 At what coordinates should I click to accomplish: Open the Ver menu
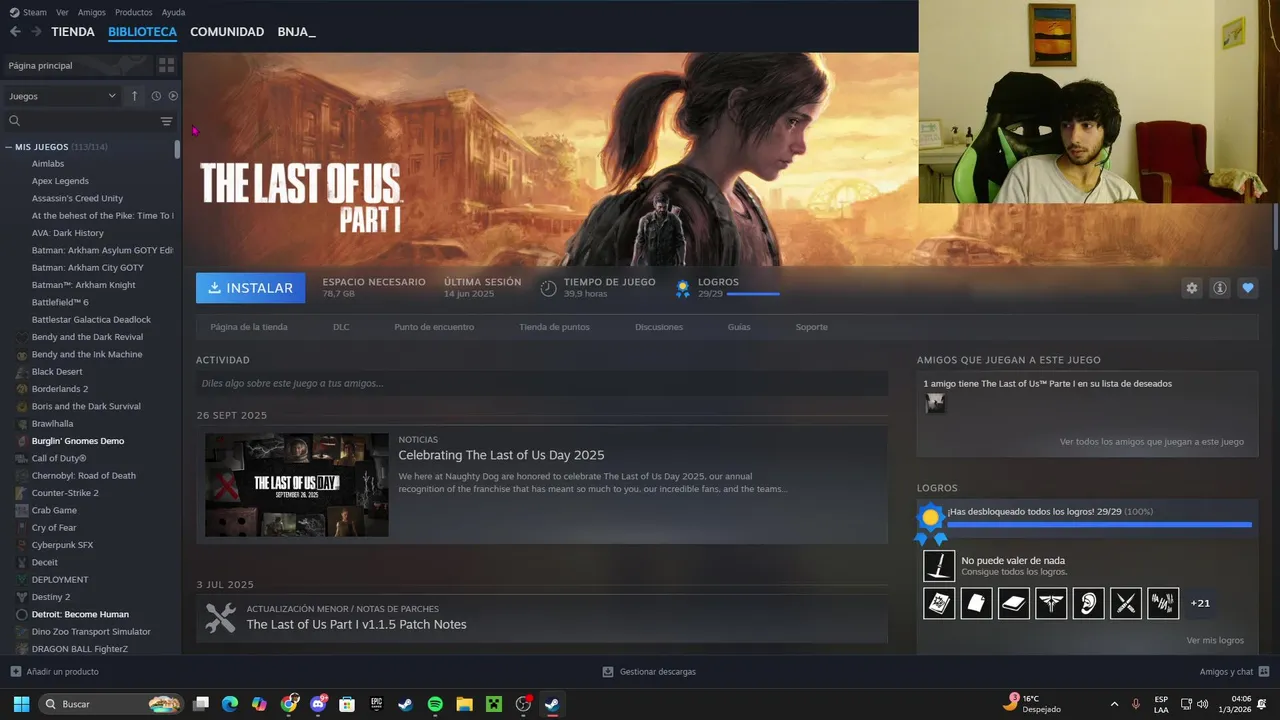[62, 12]
